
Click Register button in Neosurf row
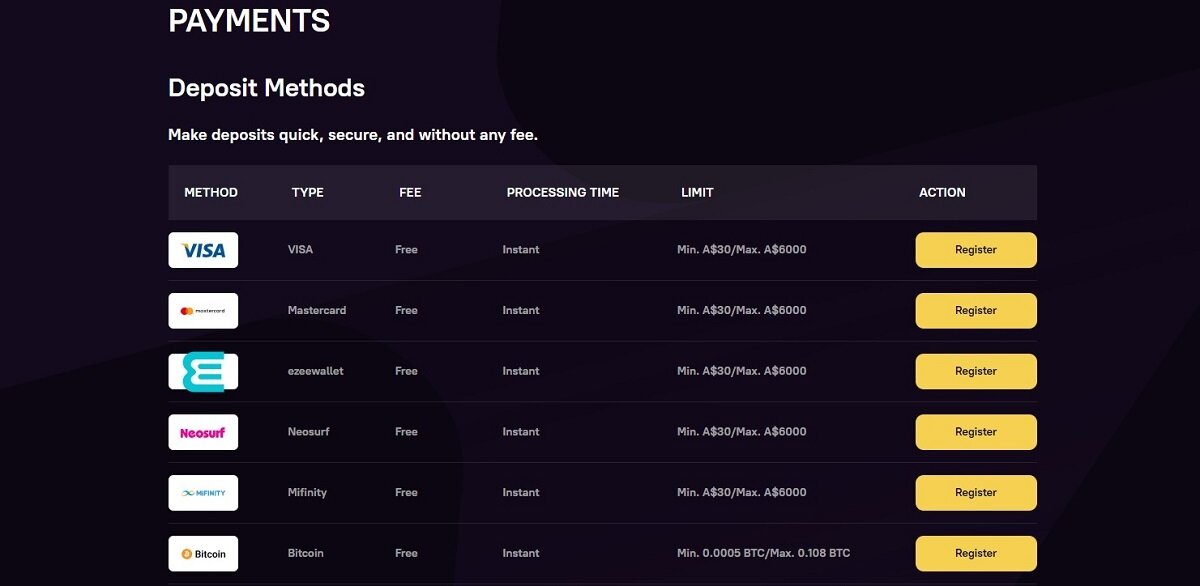[976, 432]
